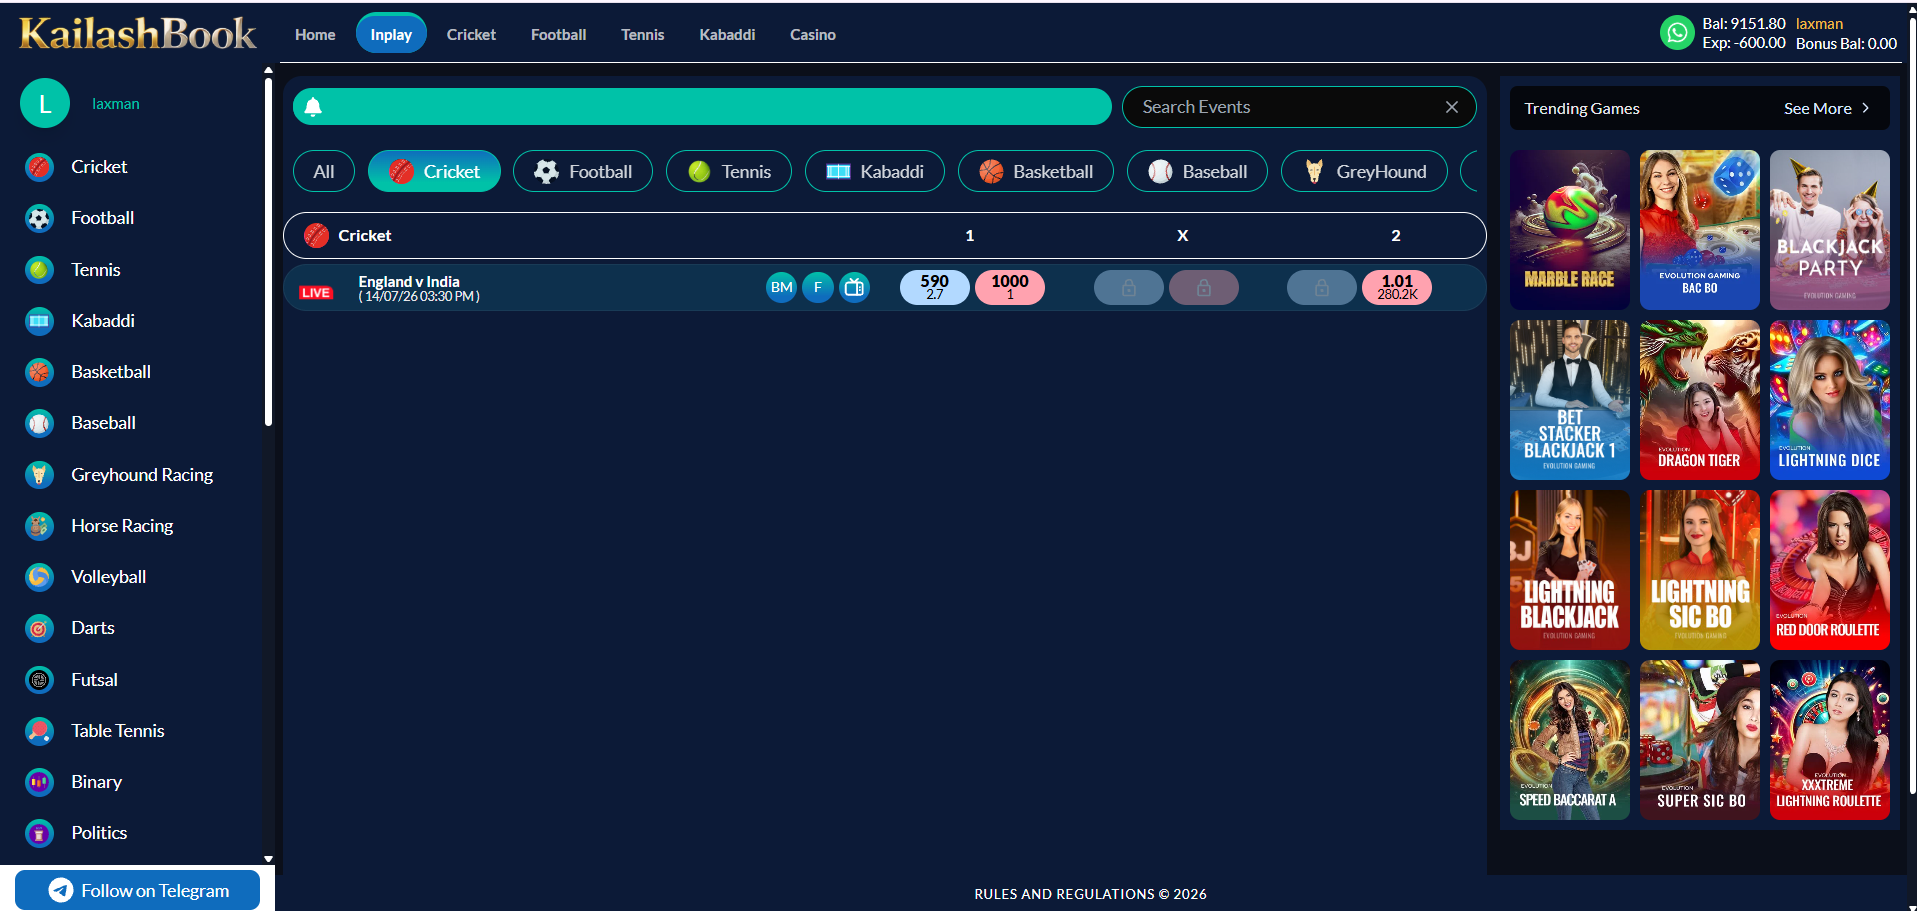
Task: Click lay odds 1.01 for India
Action: 1397,287
